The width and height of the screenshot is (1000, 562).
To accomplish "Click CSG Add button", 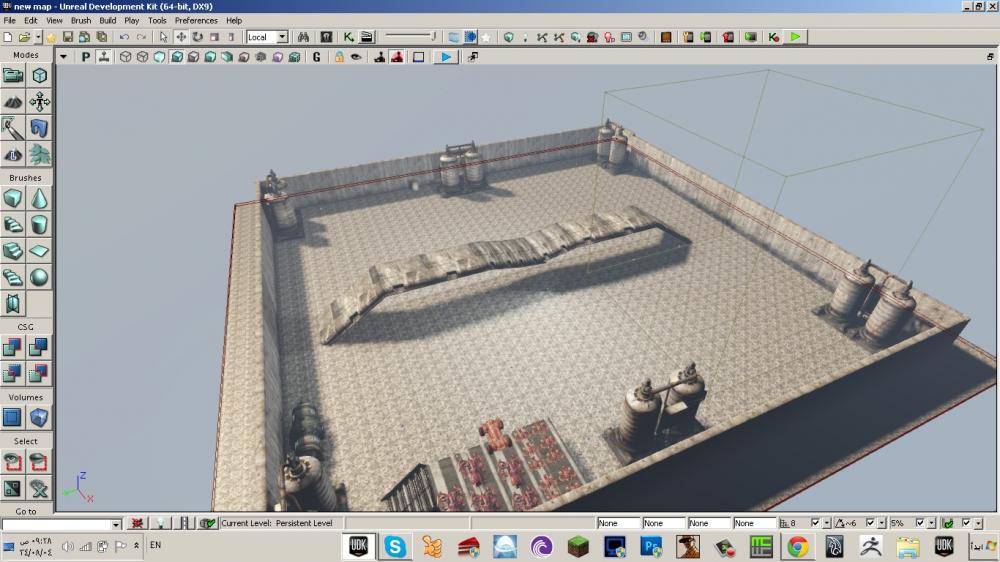I will (13, 347).
